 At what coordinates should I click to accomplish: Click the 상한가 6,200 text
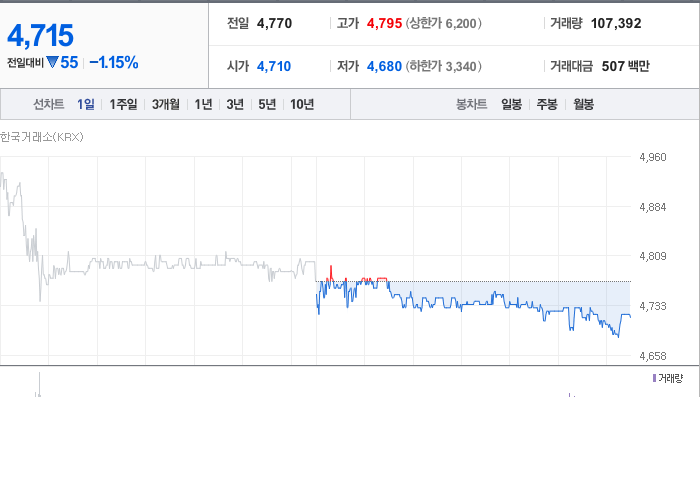[444, 23]
